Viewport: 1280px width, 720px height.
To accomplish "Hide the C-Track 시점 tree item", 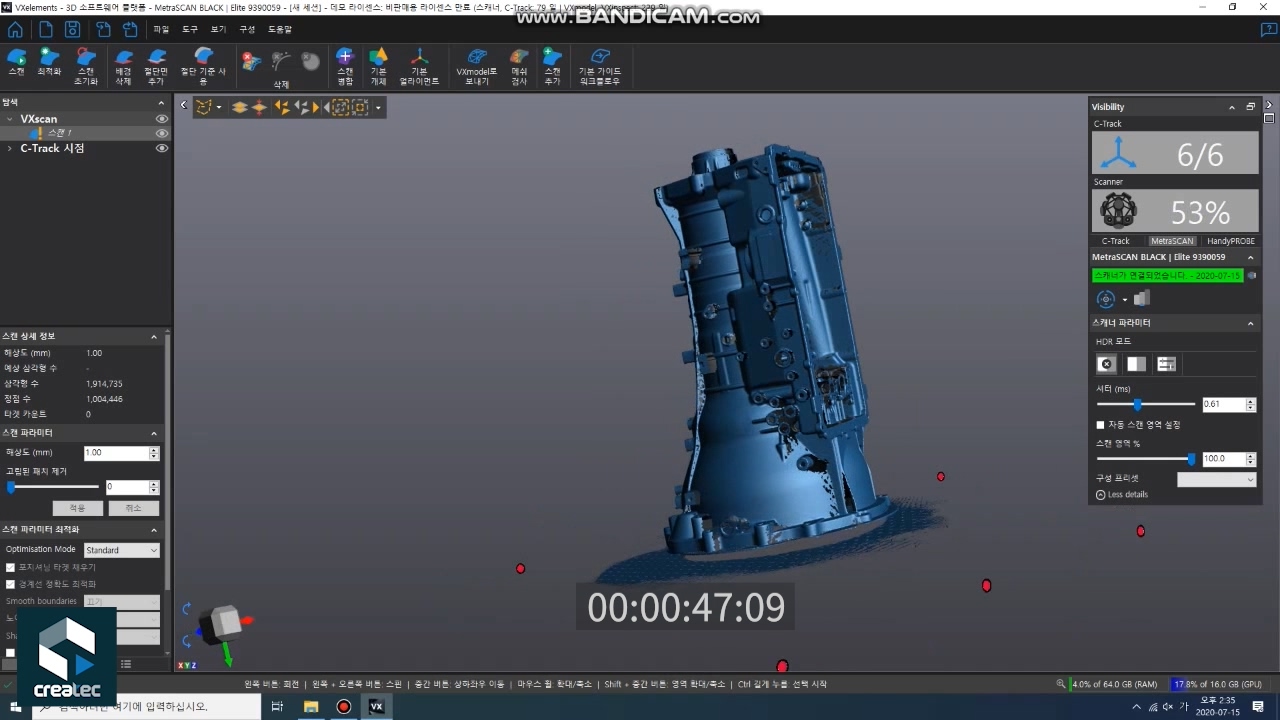I will tap(161, 148).
